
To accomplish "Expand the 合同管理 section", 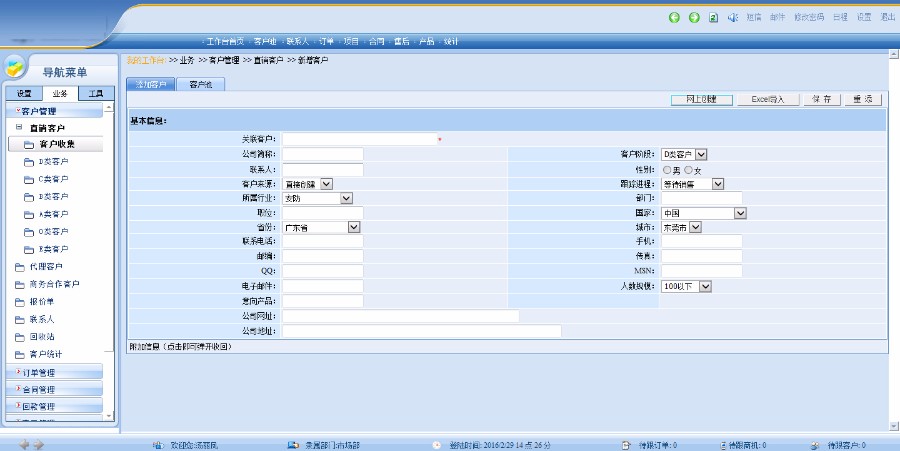I will point(55,389).
